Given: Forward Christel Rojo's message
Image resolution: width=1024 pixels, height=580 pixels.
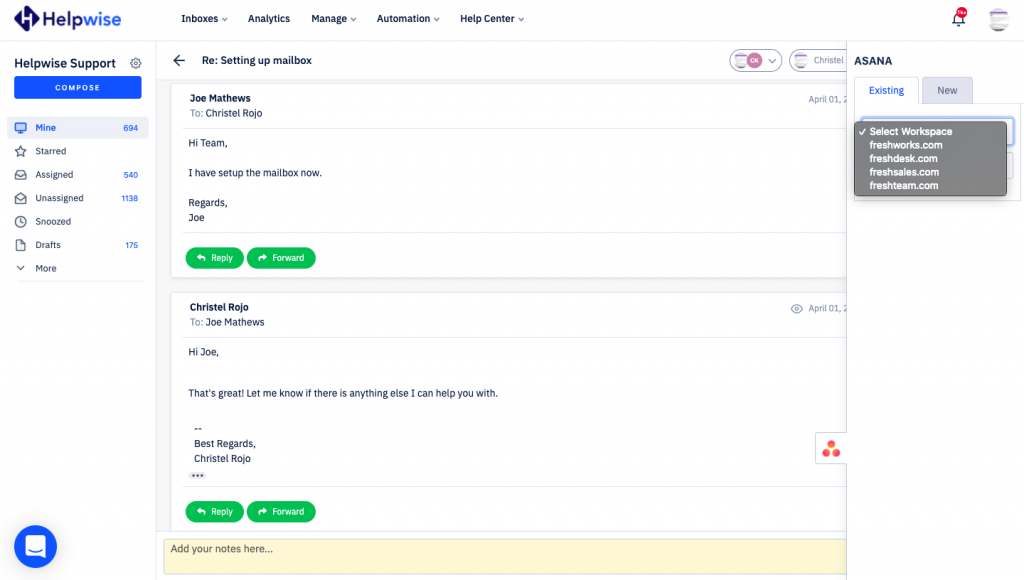Looking at the screenshot, I should [281, 511].
